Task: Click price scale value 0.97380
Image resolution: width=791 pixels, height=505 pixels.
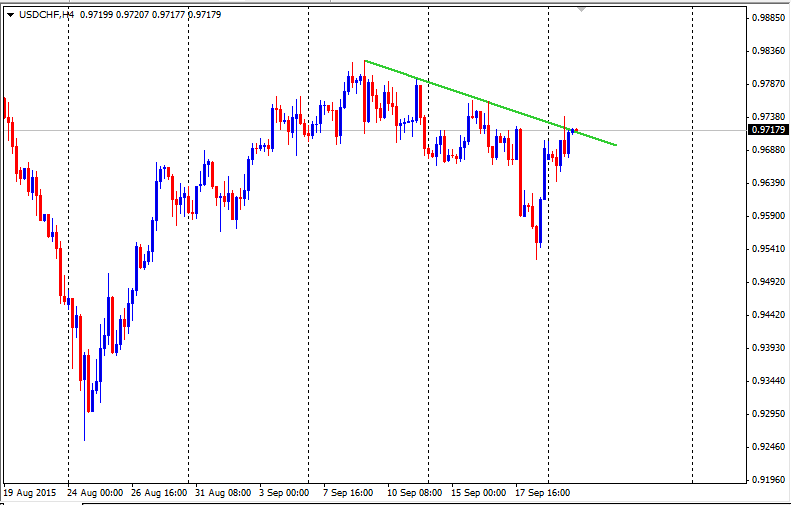Action: 768,117
